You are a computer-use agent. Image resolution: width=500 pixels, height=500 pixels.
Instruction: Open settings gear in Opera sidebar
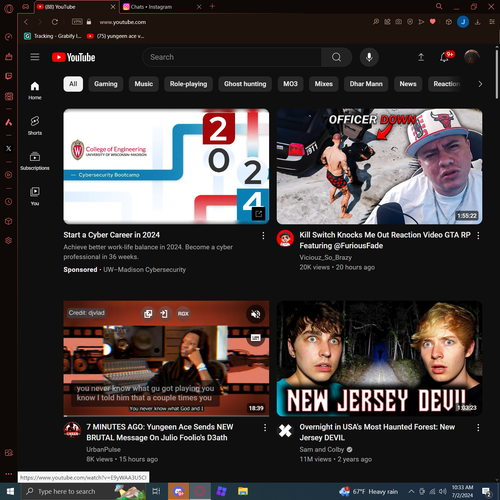click(x=9, y=240)
